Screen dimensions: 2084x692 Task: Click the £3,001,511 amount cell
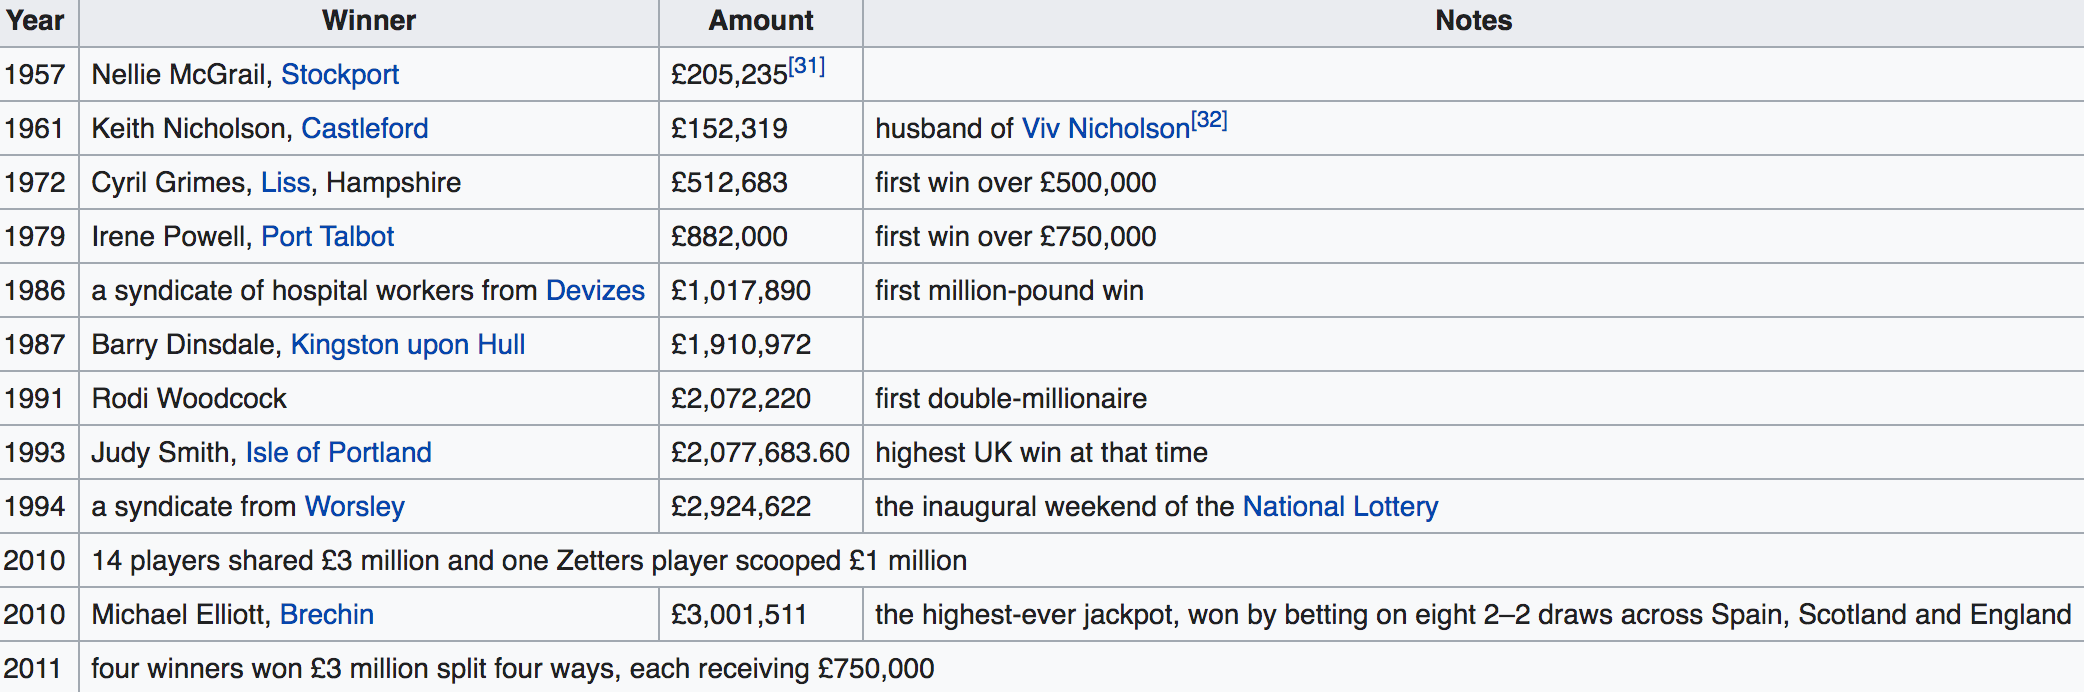click(x=761, y=615)
